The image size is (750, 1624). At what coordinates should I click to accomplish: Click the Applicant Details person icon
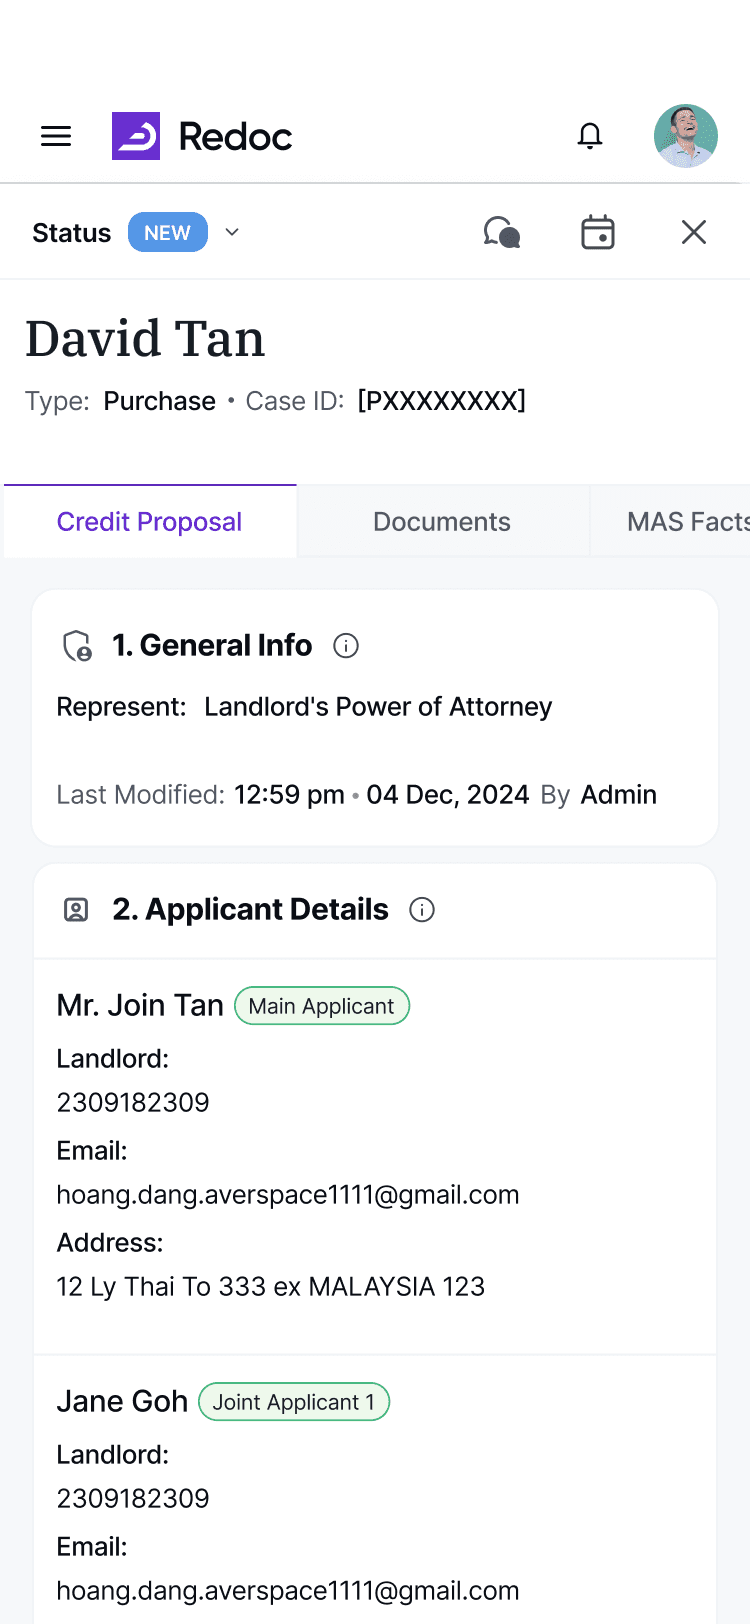point(76,910)
